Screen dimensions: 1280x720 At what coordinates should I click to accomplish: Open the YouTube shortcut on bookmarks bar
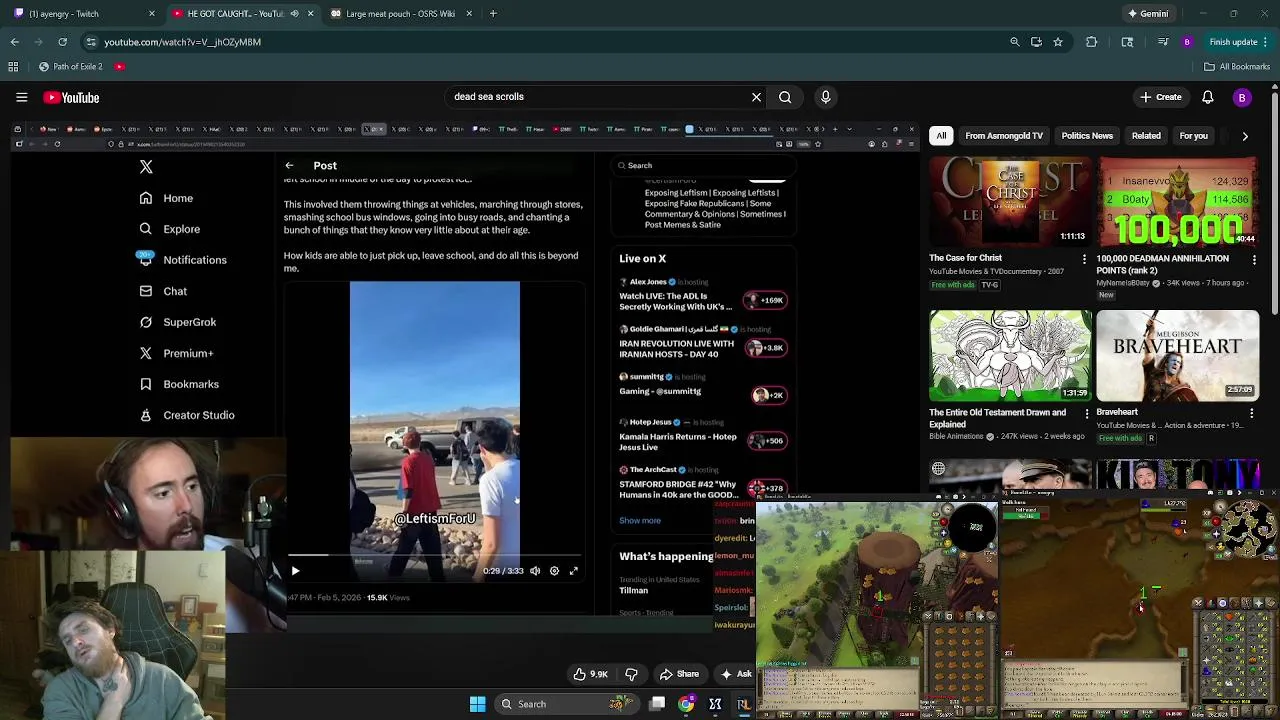[119, 66]
